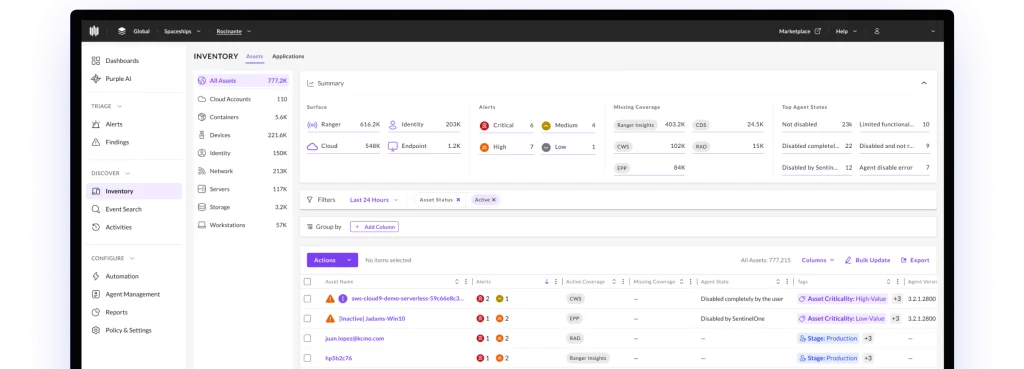This screenshot has width=1024, height=369.
Task: Open Purple AI from the sidebar
Action: tap(118, 78)
